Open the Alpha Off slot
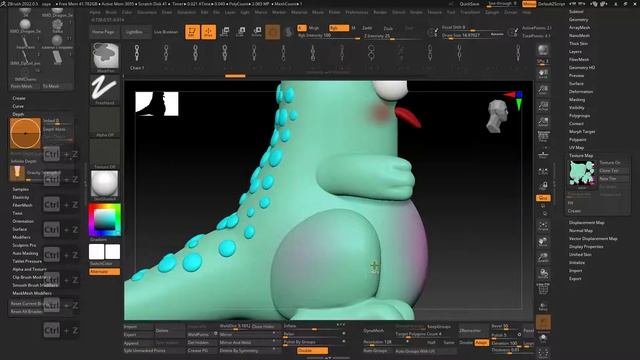The image size is (640, 360). click(x=104, y=121)
